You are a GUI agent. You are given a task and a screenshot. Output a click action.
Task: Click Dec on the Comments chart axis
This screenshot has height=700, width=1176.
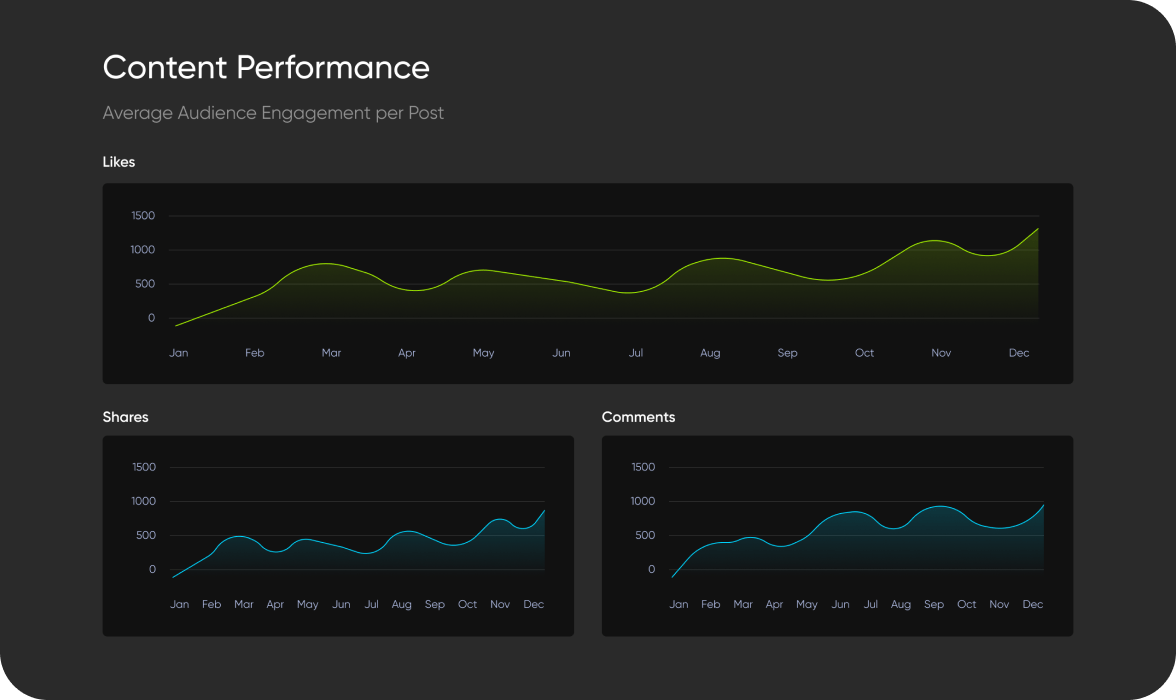click(x=1033, y=604)
